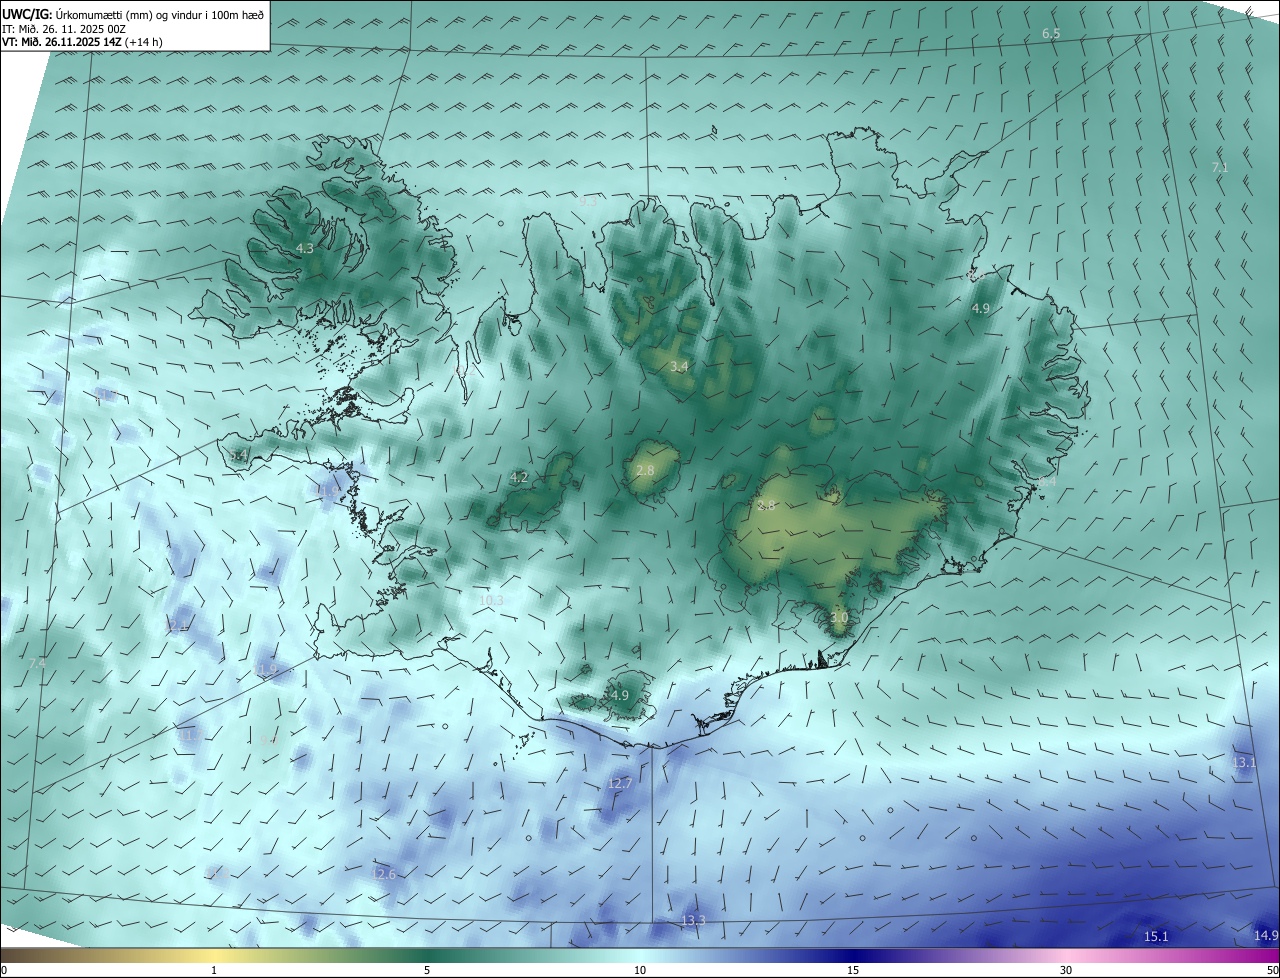The image size is (1280, 978).
Task: Click the initial time "IT: Mið. 26. 11. 2025 00Z"
Action: 64,30
